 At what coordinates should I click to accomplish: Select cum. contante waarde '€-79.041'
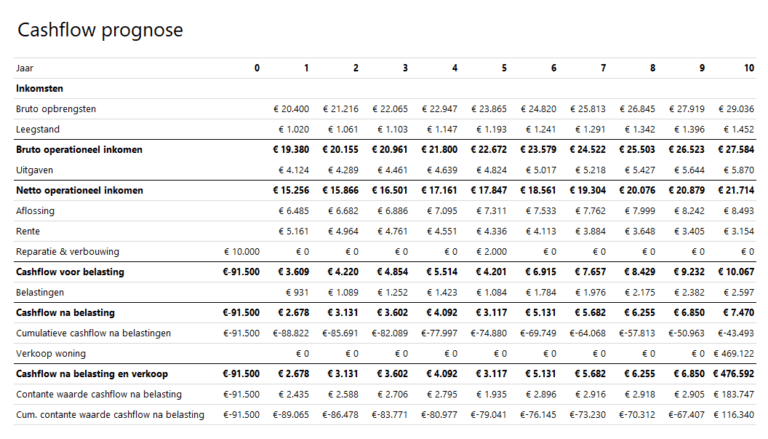[x=488, y=415]
